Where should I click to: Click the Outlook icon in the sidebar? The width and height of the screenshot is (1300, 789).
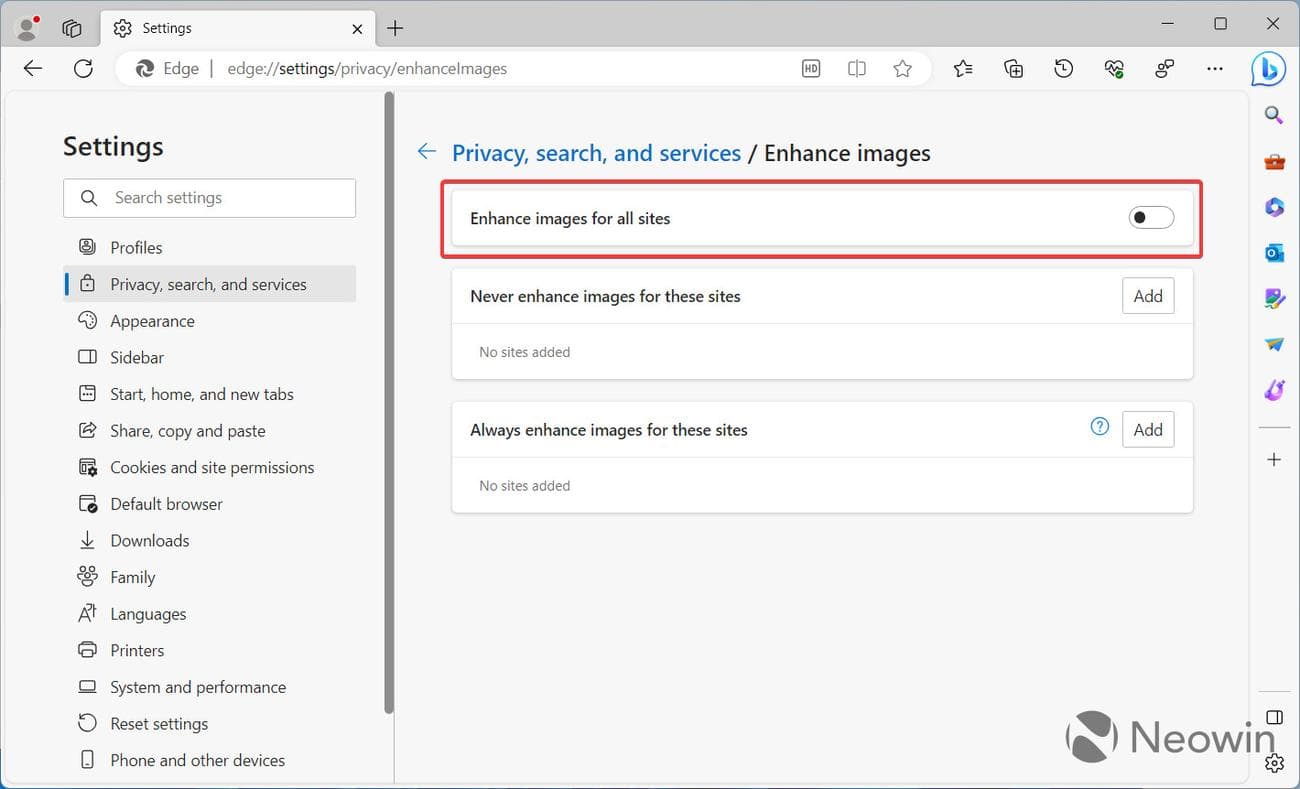point(1274,253)
